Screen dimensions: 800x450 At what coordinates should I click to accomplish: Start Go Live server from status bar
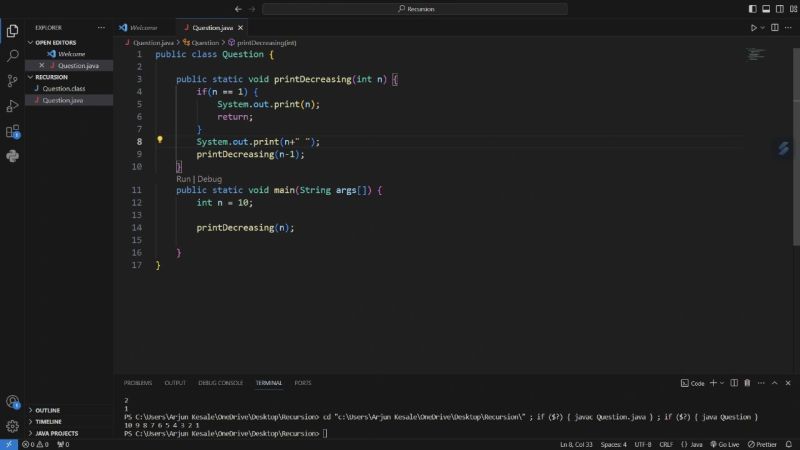724,444
